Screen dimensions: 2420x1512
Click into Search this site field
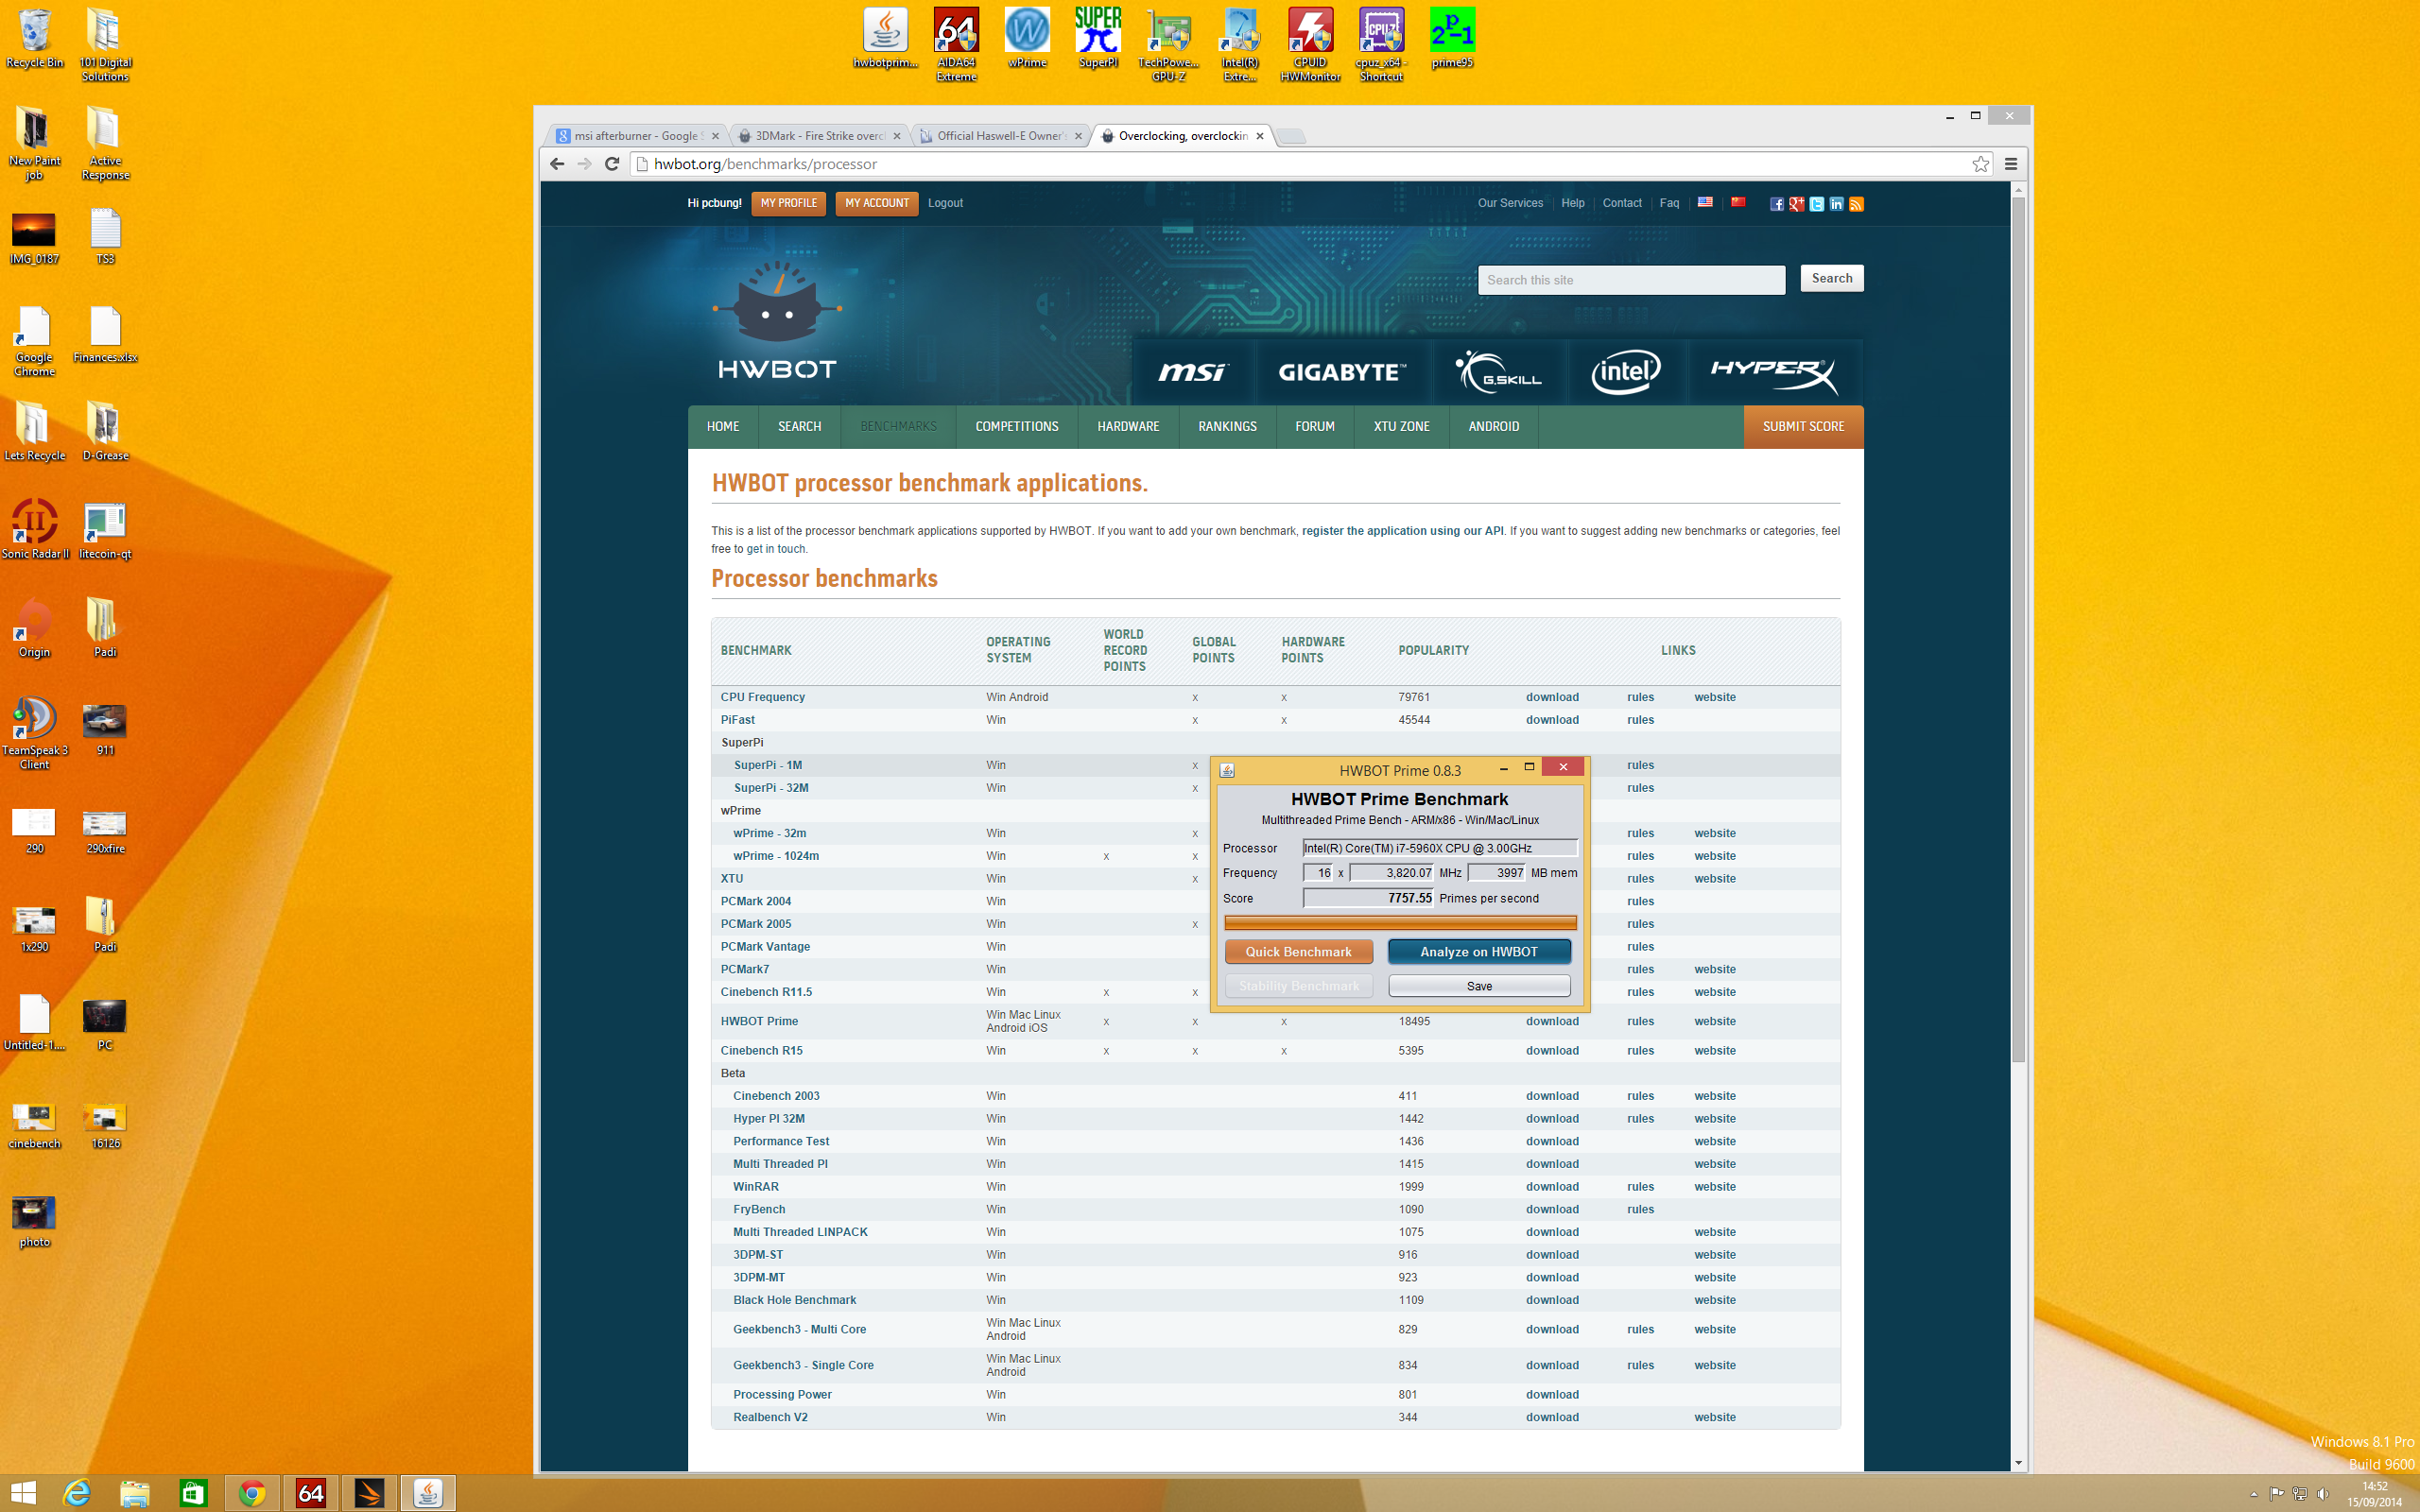pyautogui.click(x=1631, y=280)
